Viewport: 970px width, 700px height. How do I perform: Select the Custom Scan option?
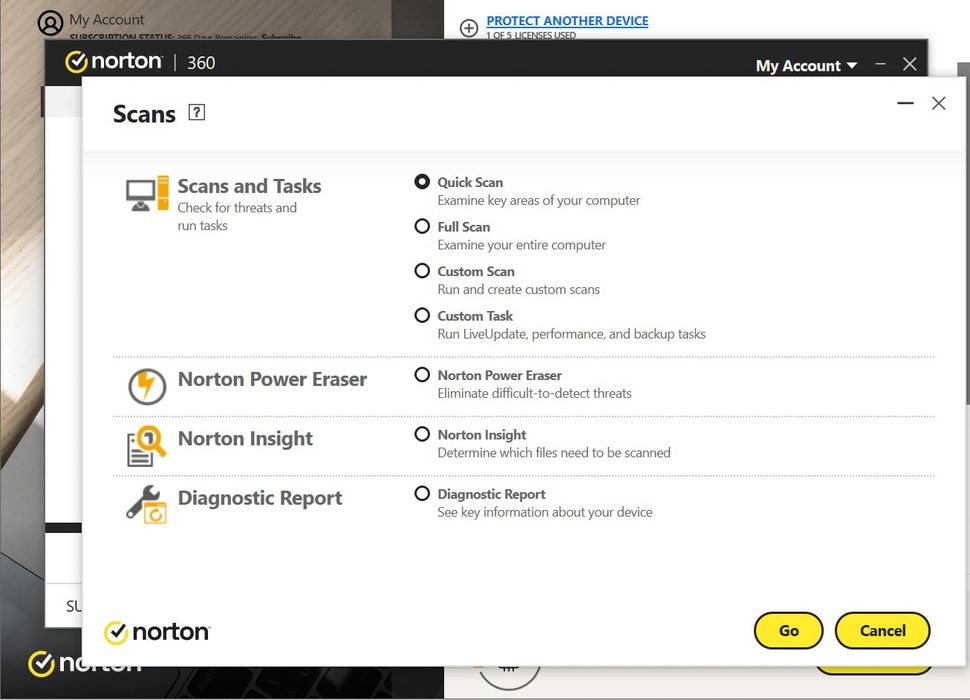tap(422, 271)
